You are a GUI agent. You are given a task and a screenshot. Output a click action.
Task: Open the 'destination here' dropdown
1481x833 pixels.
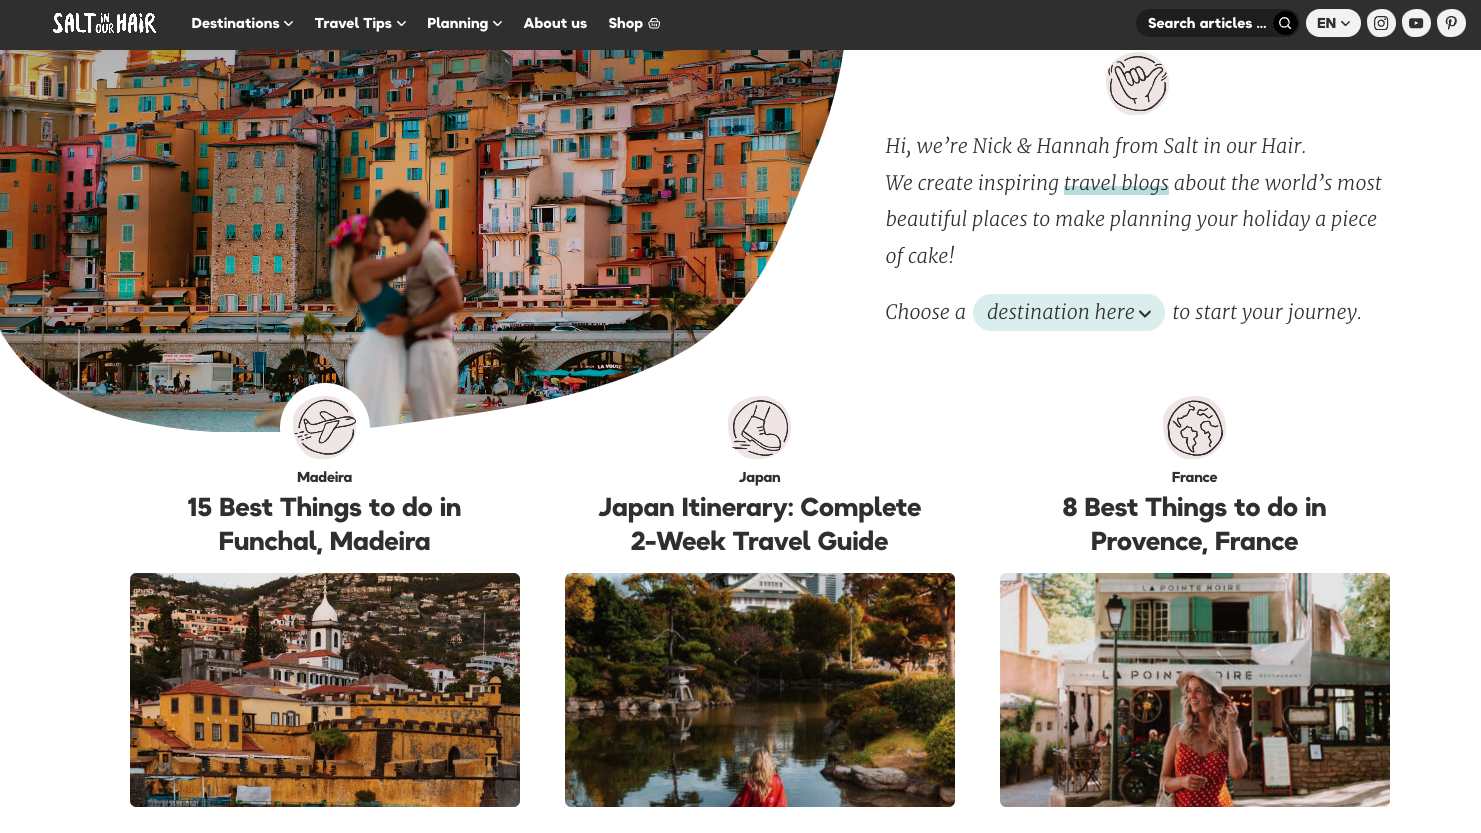click(1068, 312)
